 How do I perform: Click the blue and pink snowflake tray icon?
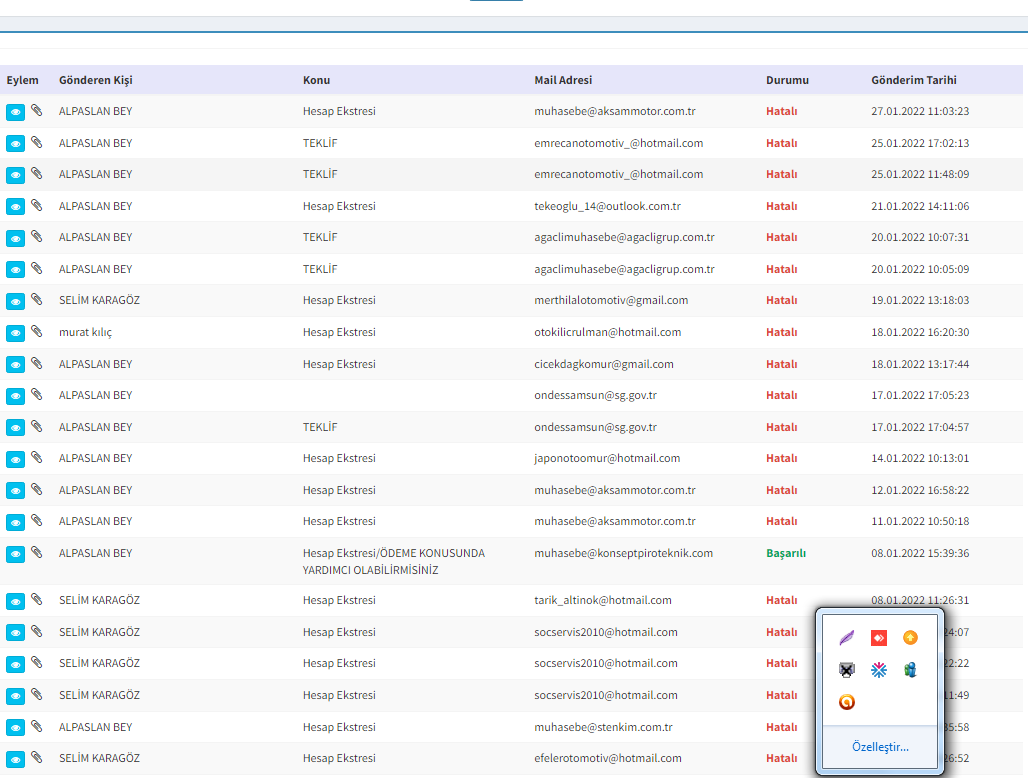[x=879, y=670]
